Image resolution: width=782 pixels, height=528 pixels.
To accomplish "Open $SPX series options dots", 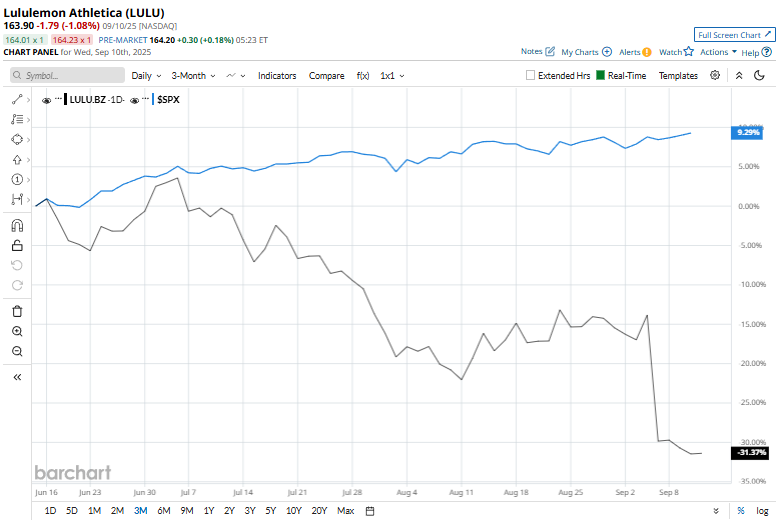I will click(x=146, y=99).
